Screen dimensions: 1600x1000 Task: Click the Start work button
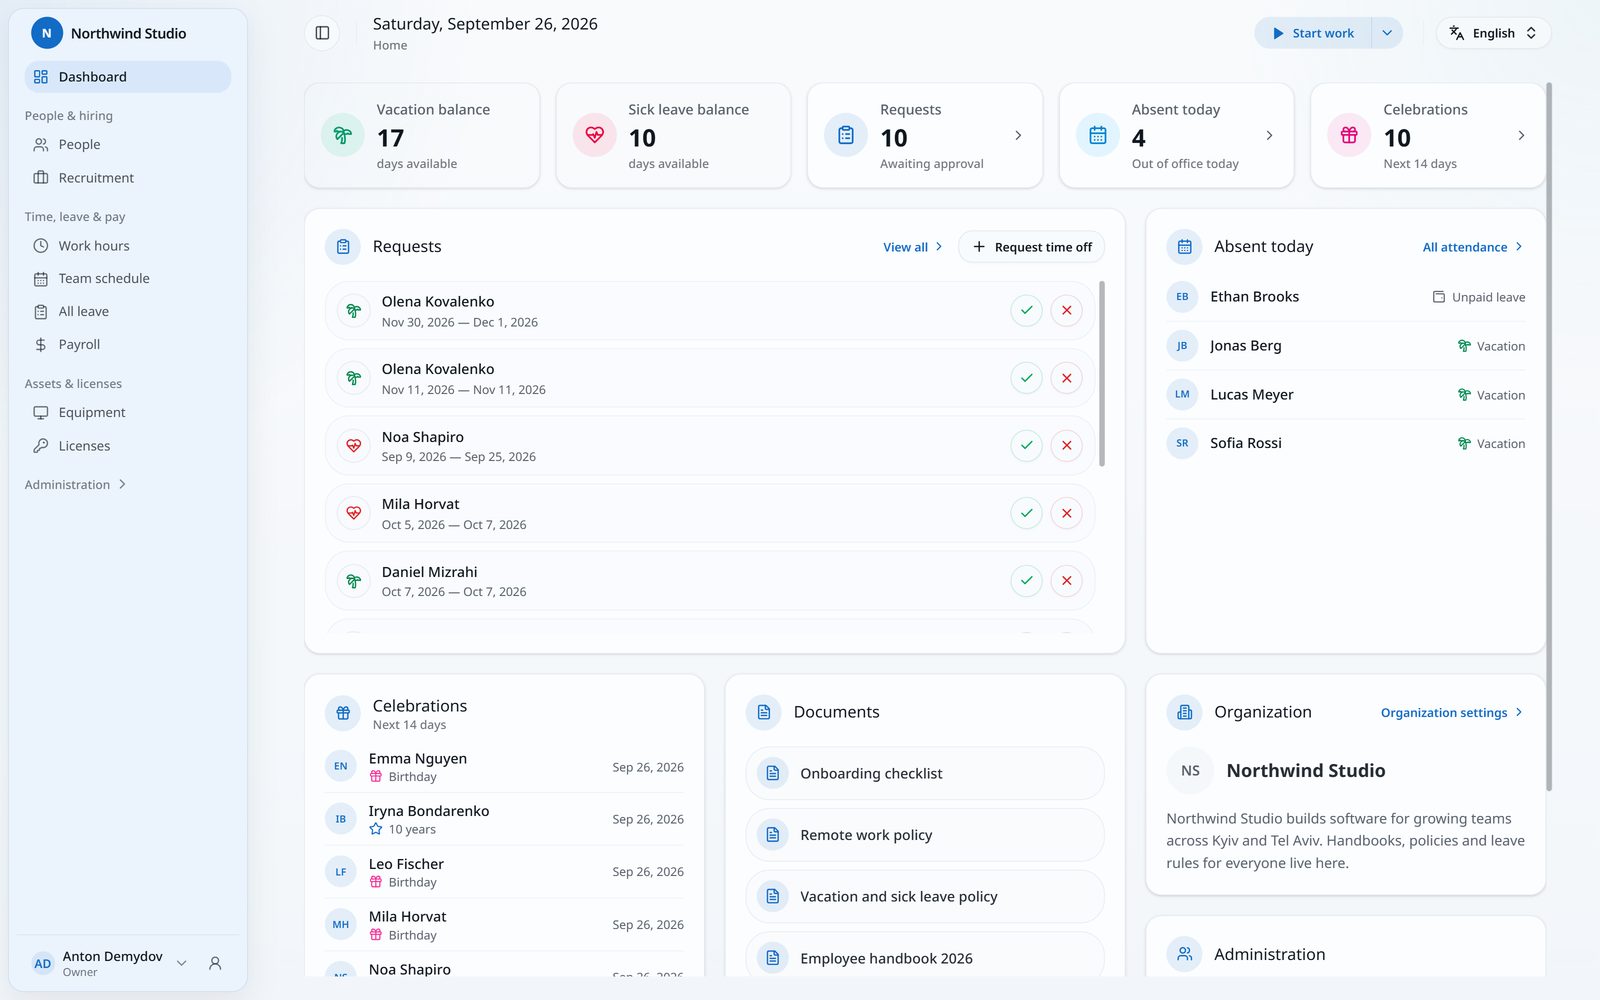[1313, 33]
